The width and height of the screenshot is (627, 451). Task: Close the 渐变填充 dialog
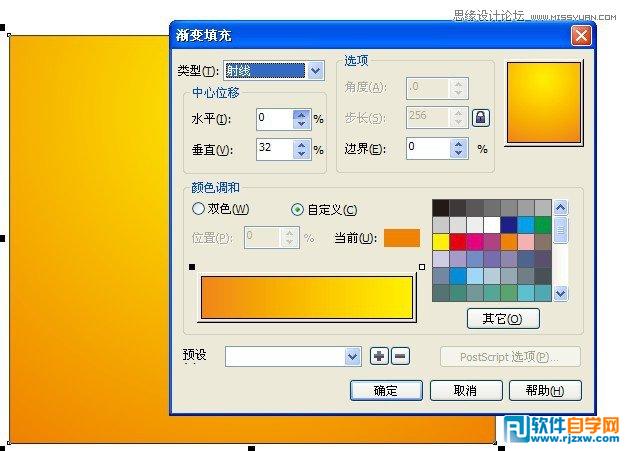coord(581,36)
